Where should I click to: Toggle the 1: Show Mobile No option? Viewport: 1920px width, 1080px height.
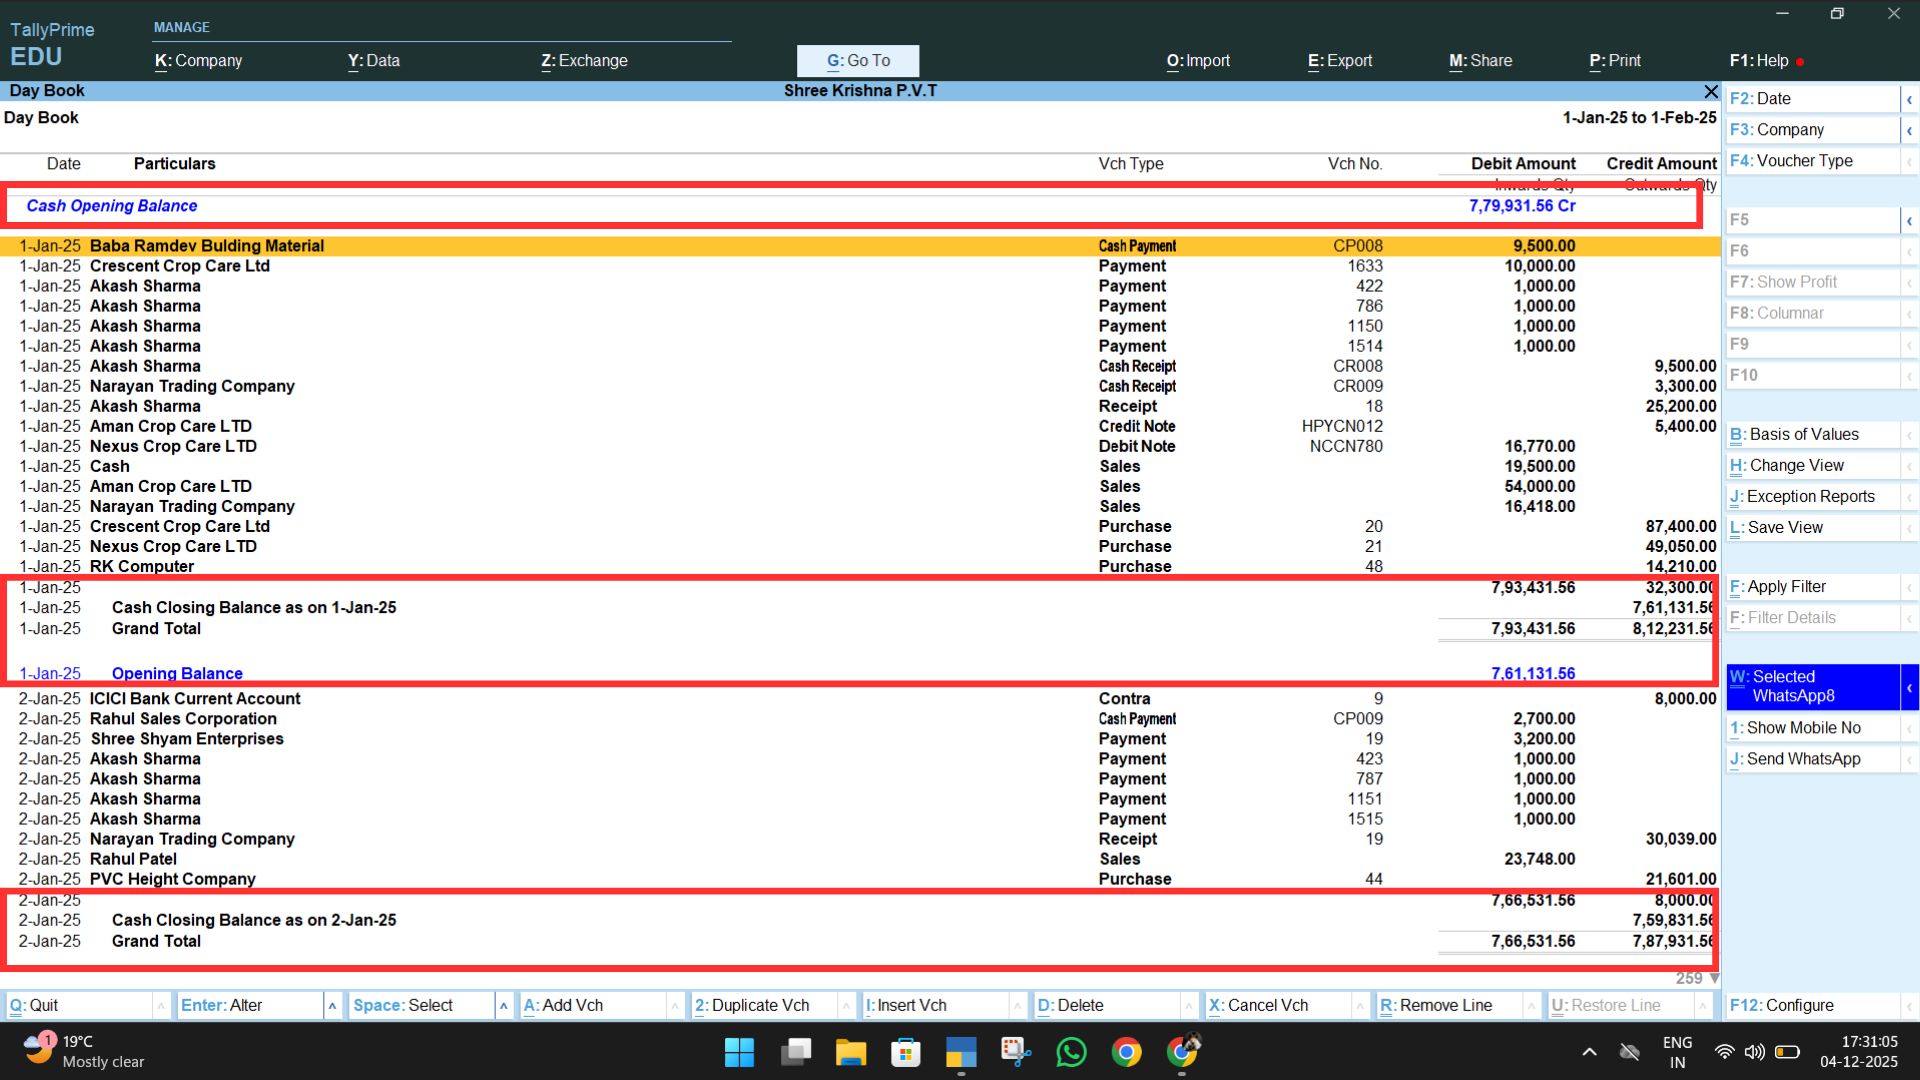pos(1803,728)
